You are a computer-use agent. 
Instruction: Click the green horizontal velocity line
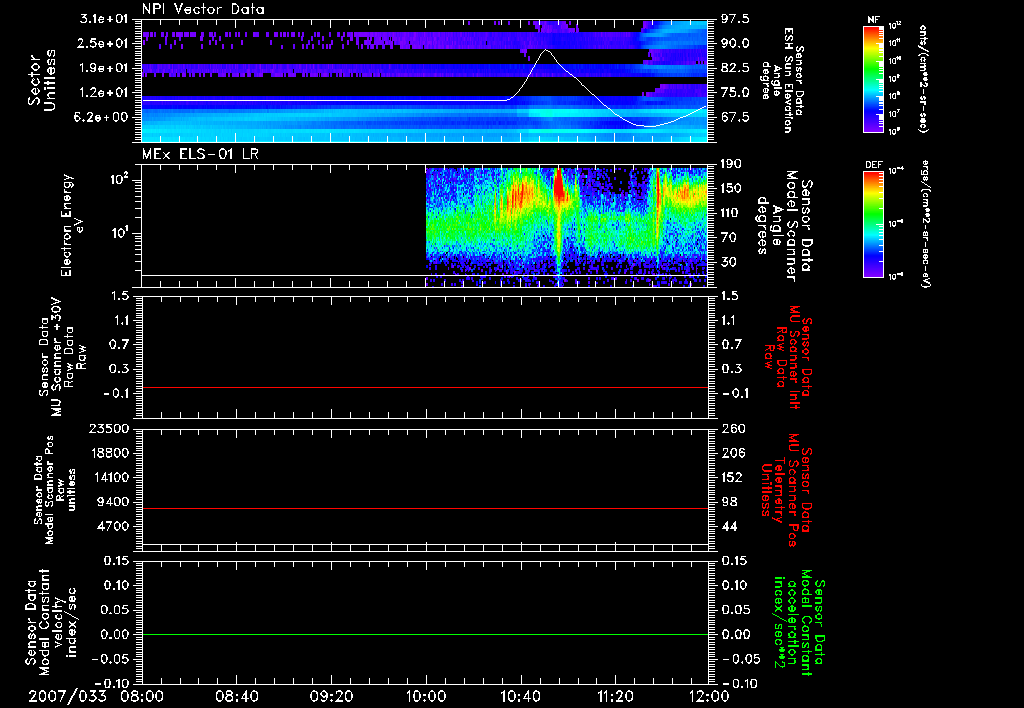(425, 635)
